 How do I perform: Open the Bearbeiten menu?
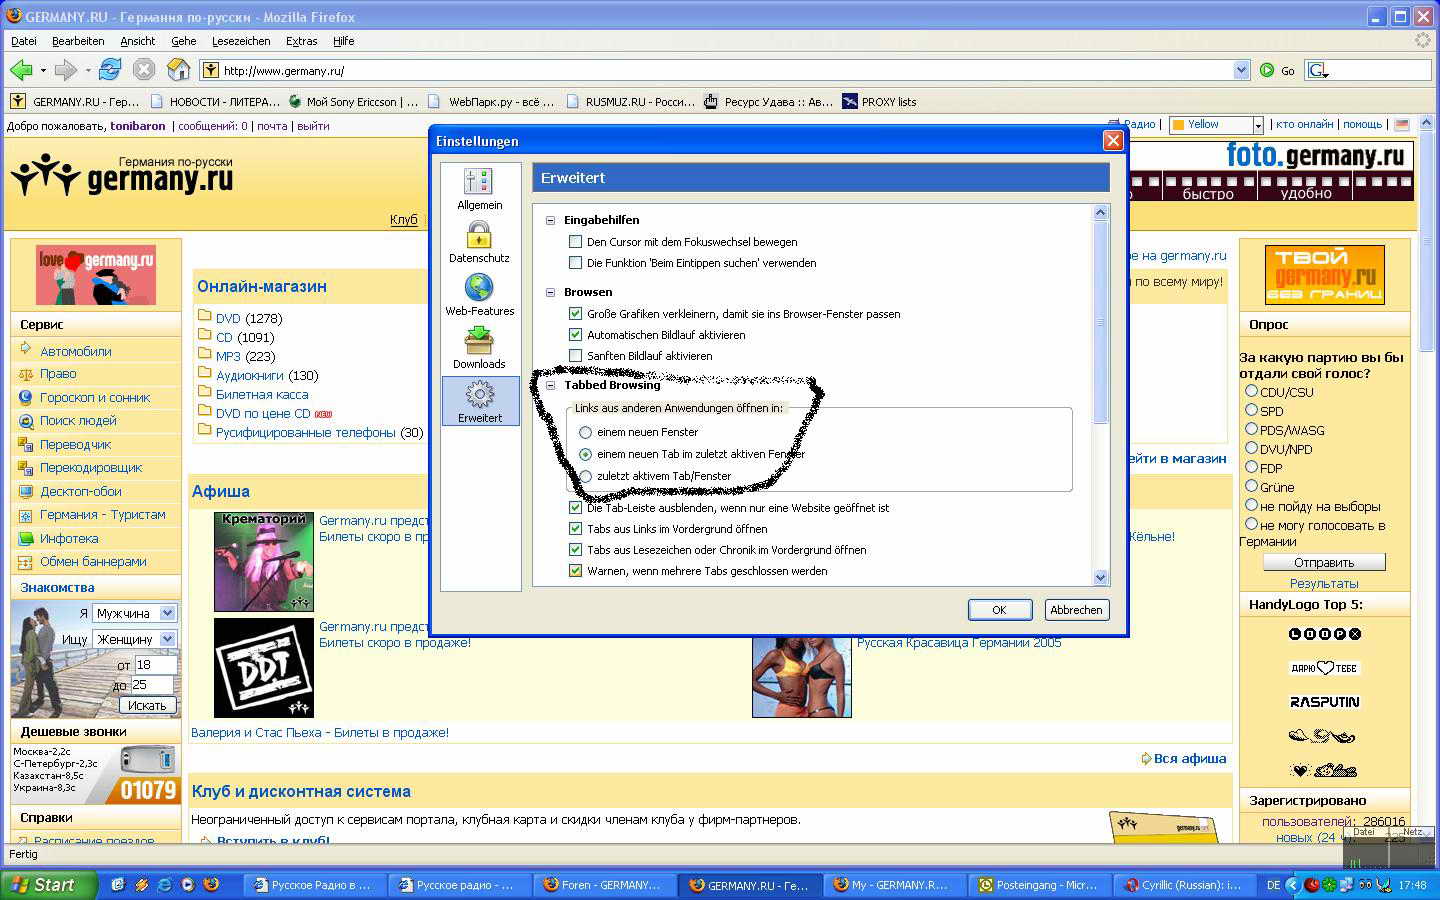(78, 41)
